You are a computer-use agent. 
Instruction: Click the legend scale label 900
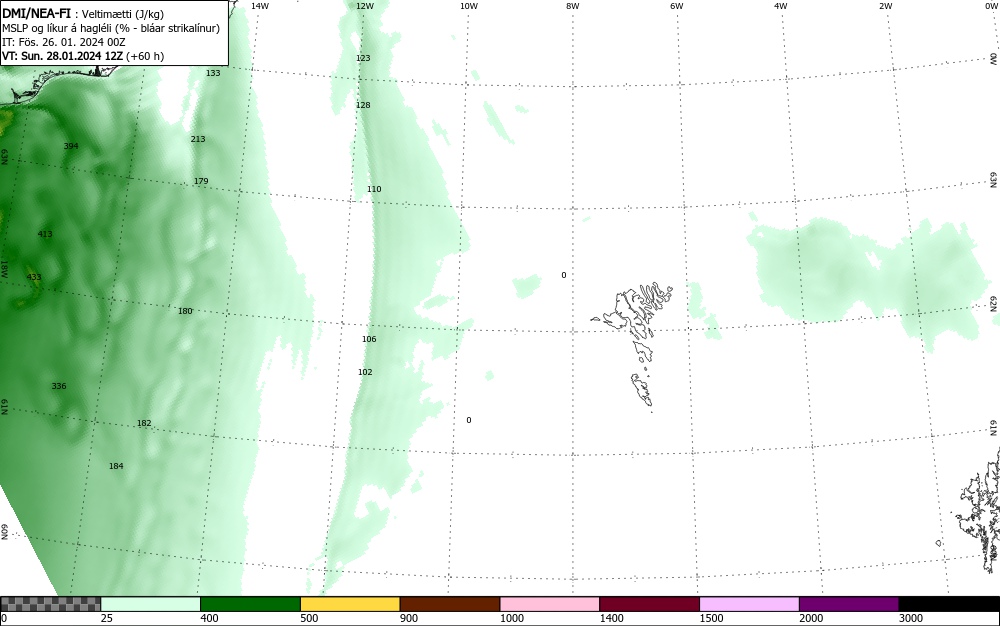(x=409, y=618)
